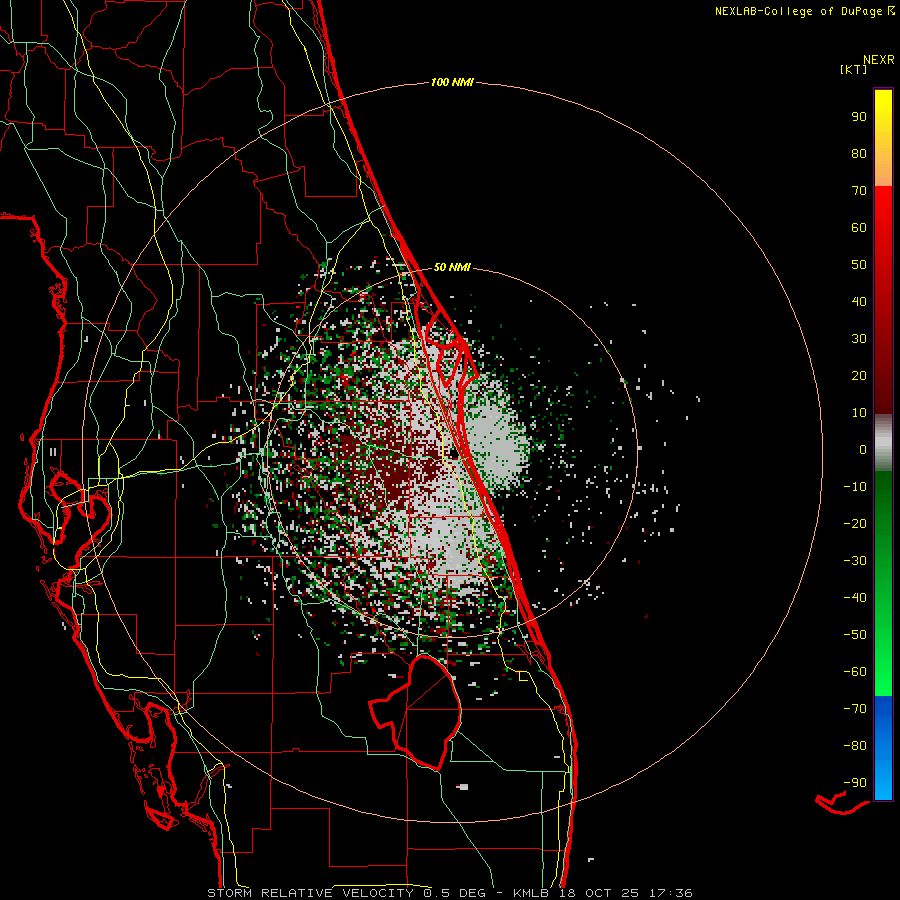Click the 70 value on velocity scale
Image resolution: width=900 pixels, height=900 pixels.
click(x=859, y=191)
